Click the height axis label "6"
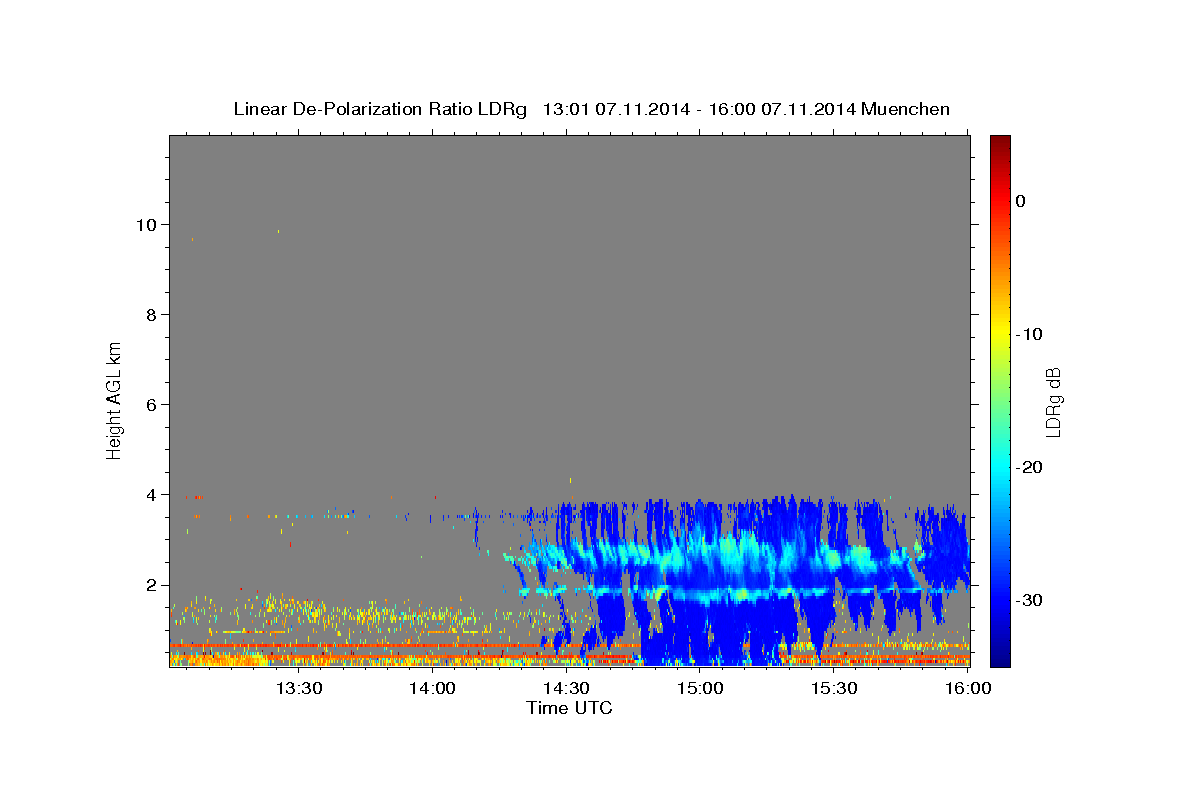This screenshot has height=800, width=1200. (x=149, y=404)
